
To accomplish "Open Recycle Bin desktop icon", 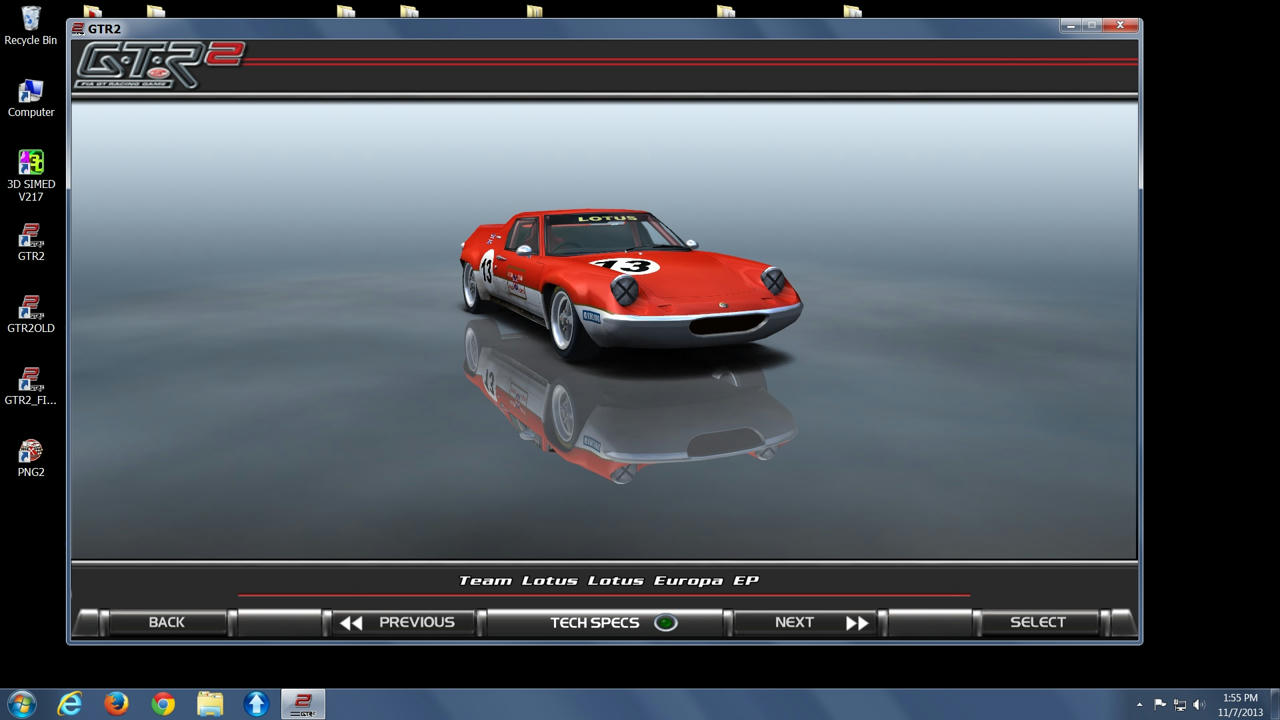I will (x=31, y=26).
